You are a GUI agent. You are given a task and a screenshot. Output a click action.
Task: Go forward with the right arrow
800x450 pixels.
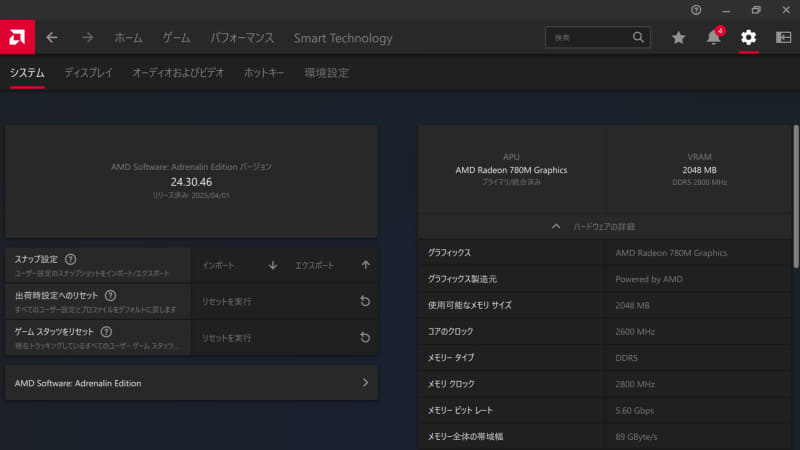click(x=88, y=38)
